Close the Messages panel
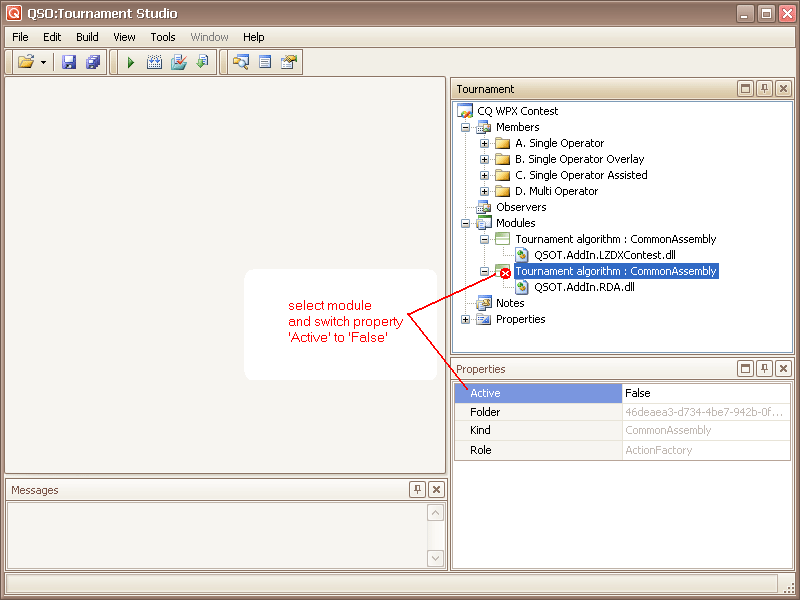Image resolution: width=800 pixels, height=600 pixels. click(436, 490)
